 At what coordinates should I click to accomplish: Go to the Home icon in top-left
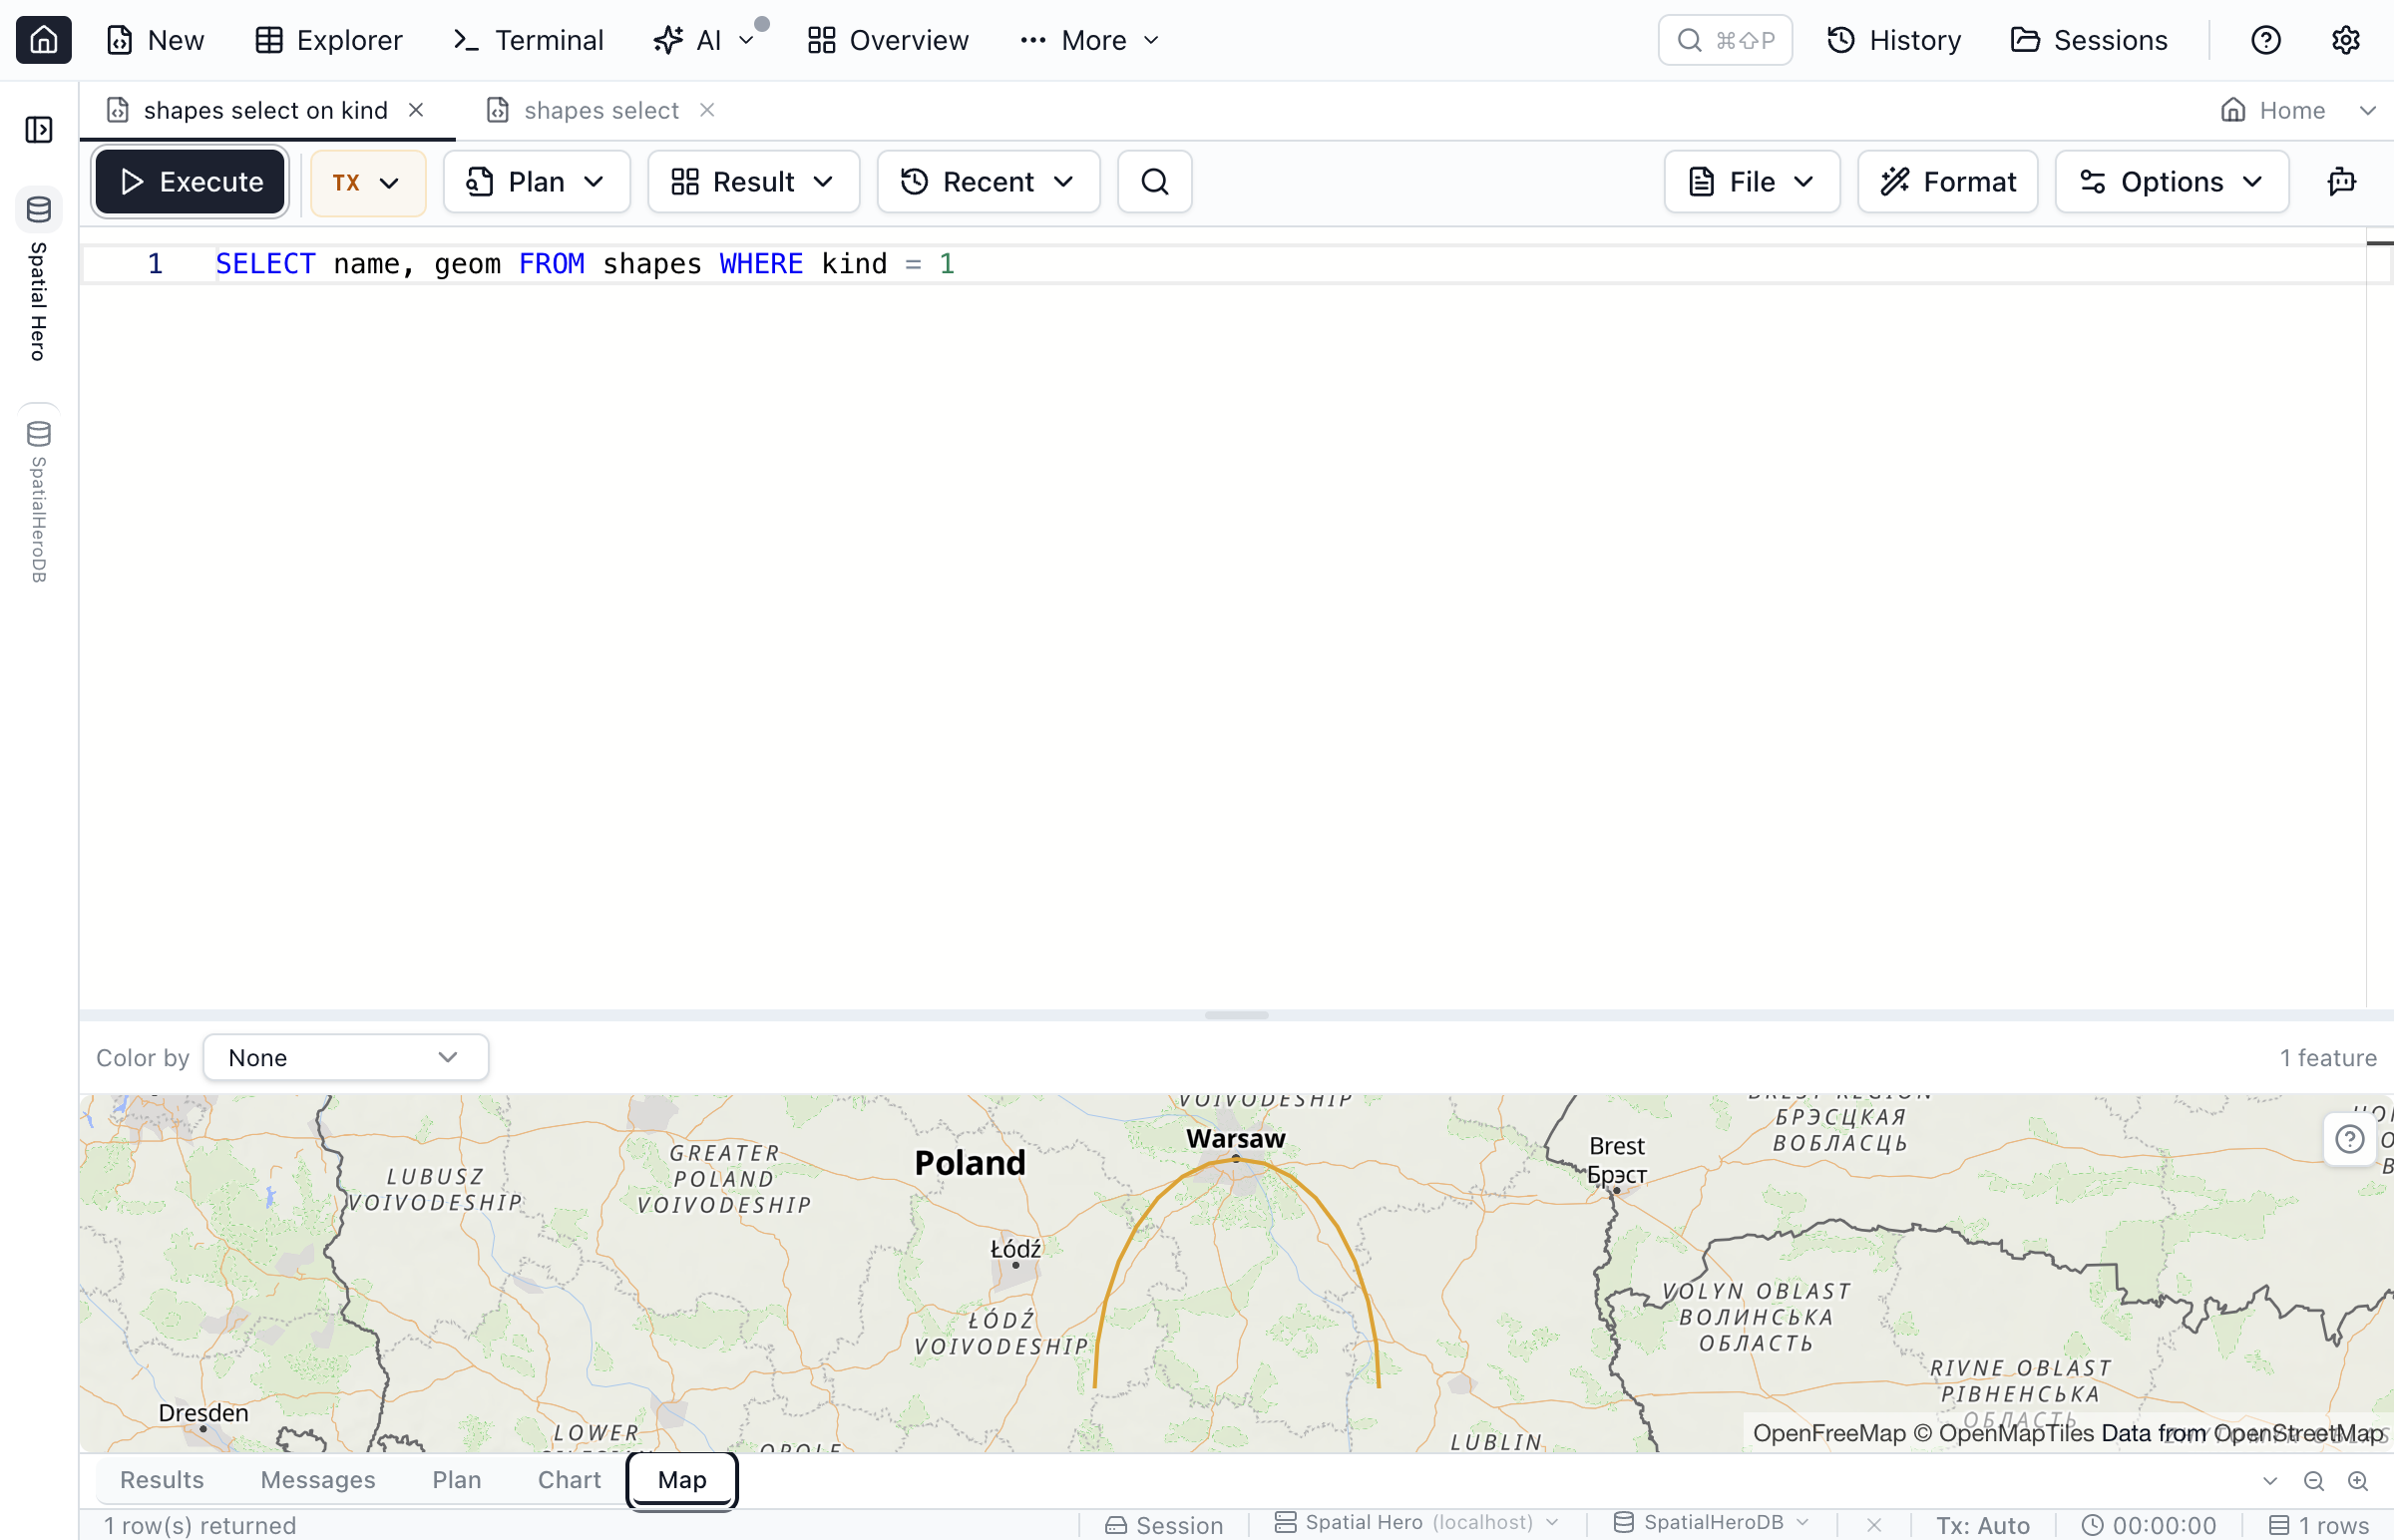(43, 40)
